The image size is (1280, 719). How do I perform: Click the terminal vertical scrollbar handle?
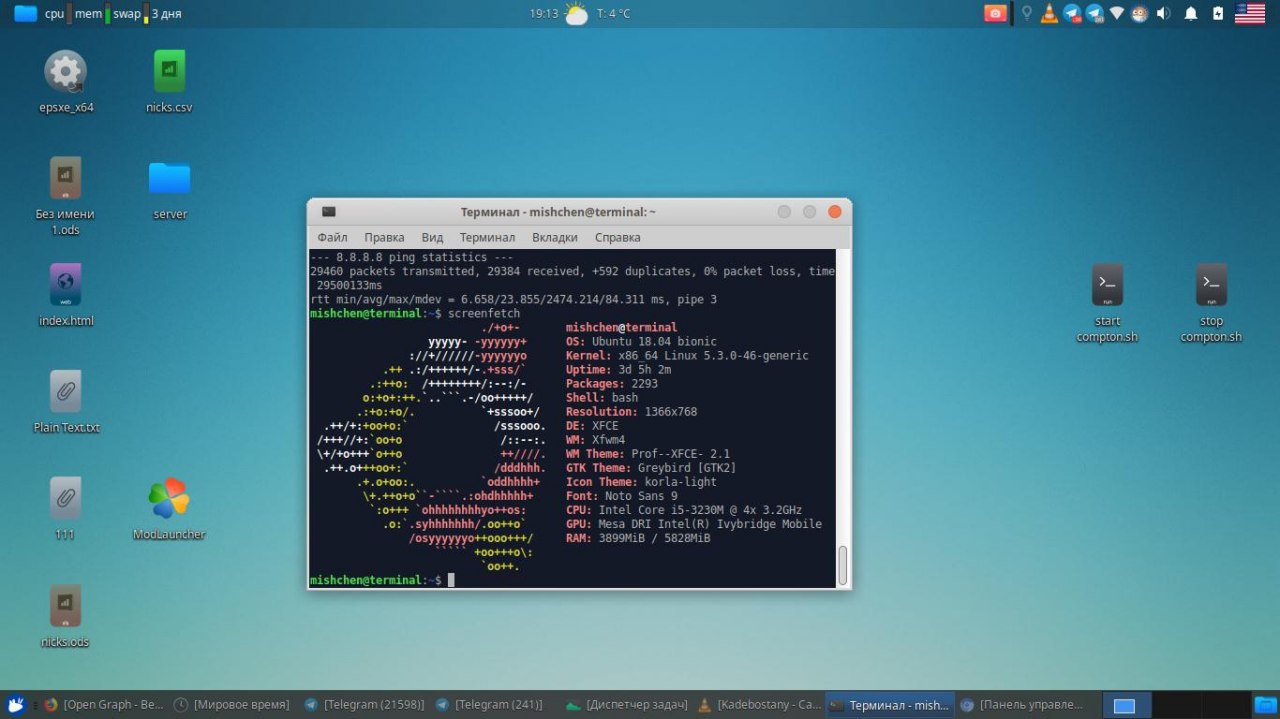pyautogui.click(x=842, y=565)
